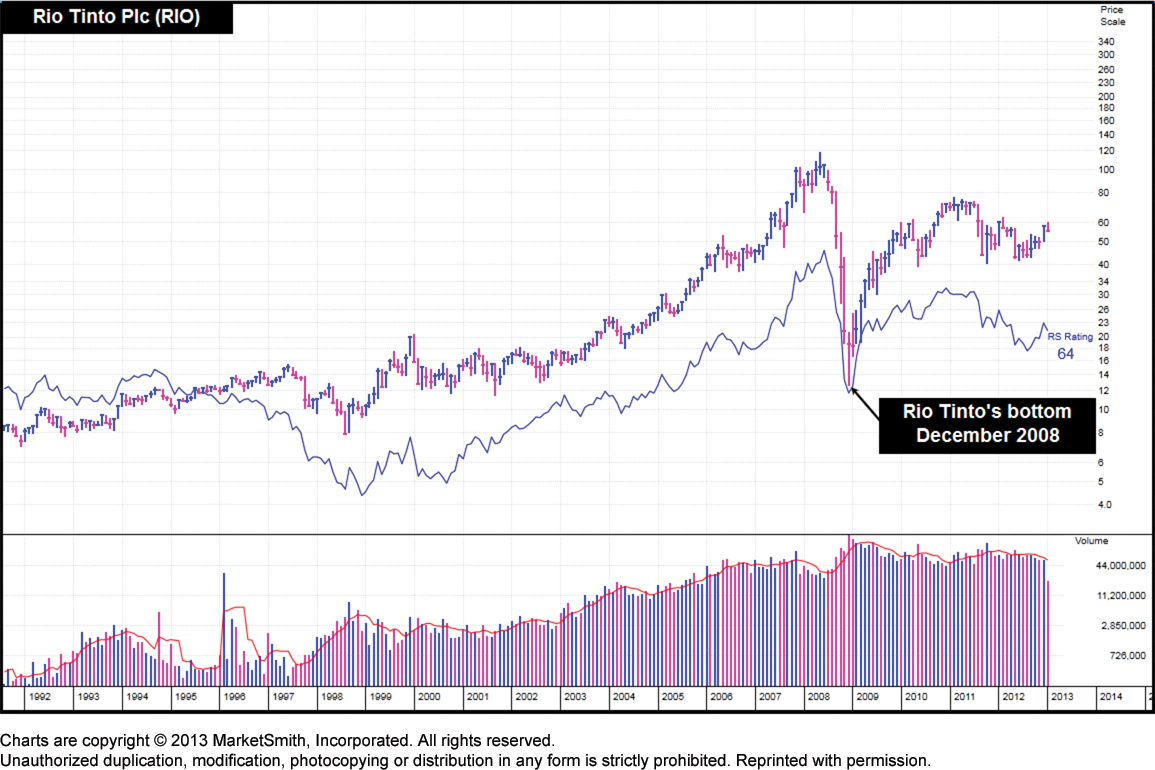
Task: Click the Rio Tinto Plc (RIO) chart title
Action: tap(116, 17)
